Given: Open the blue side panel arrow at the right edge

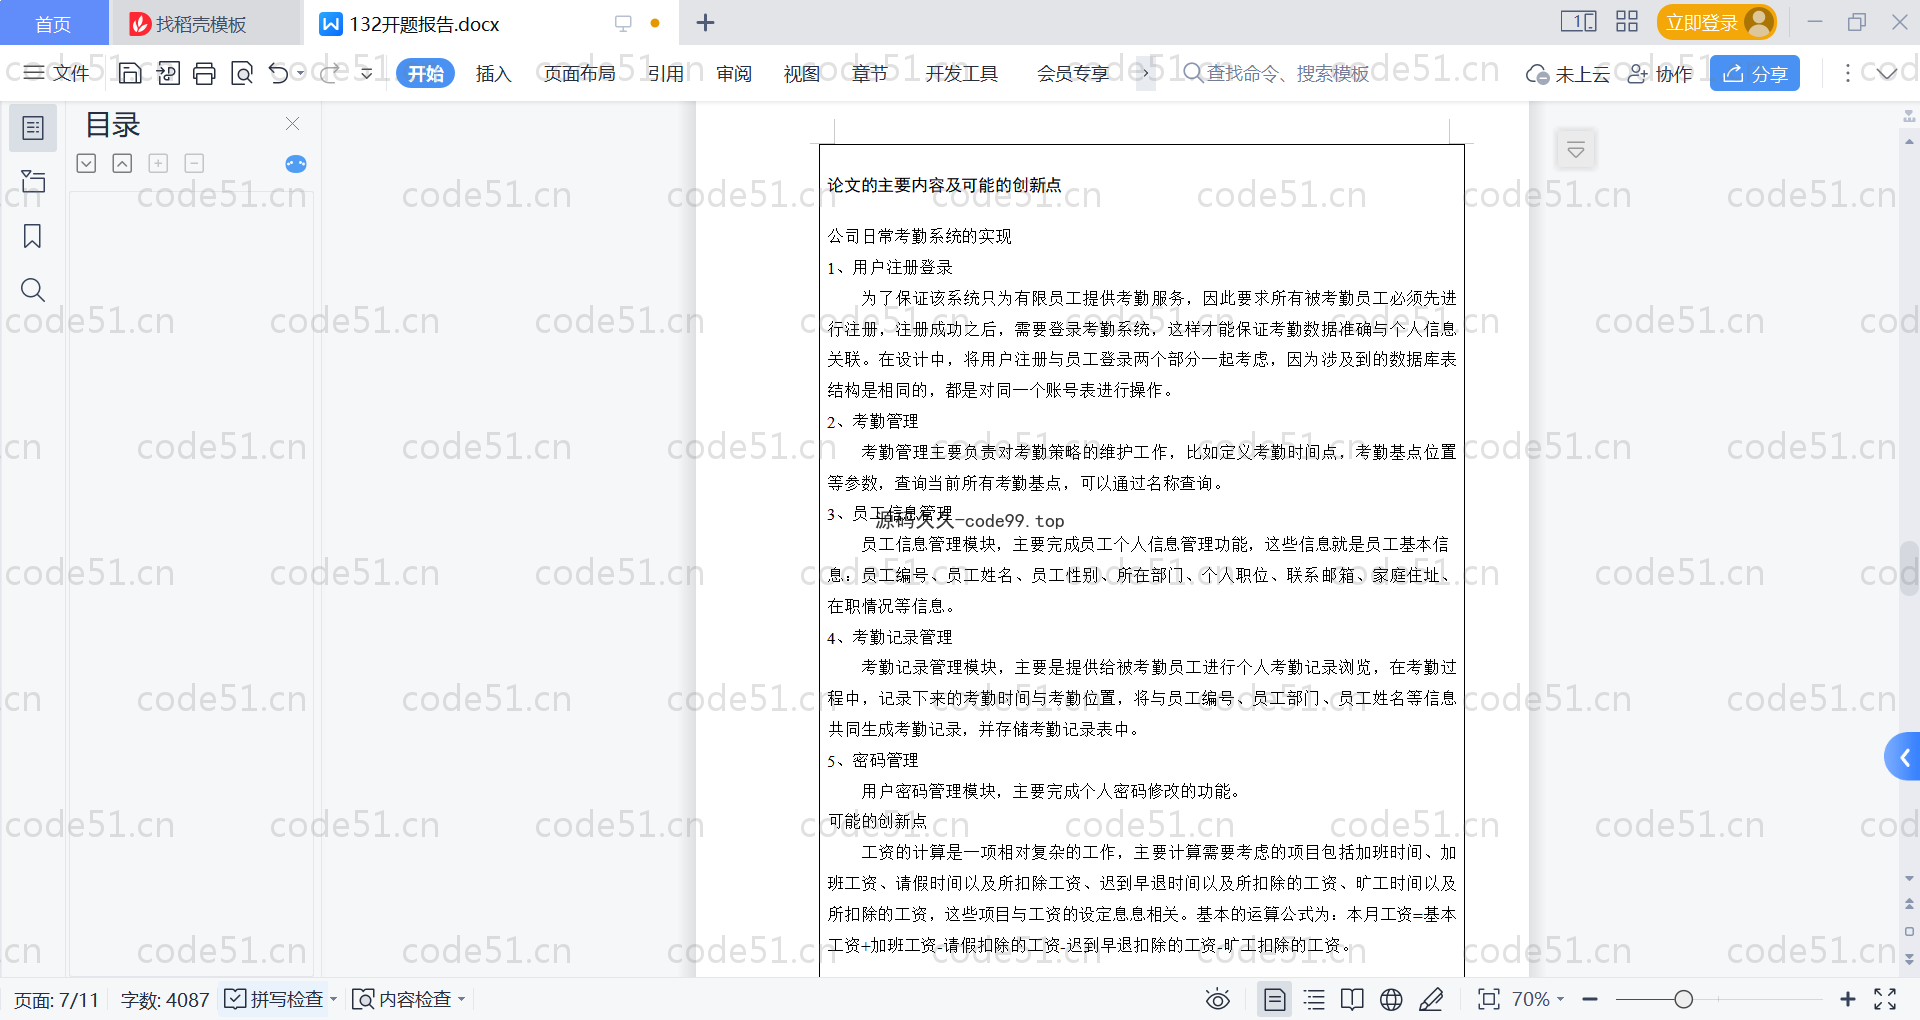Looking at the screenshot, I should coord(1903,757).
